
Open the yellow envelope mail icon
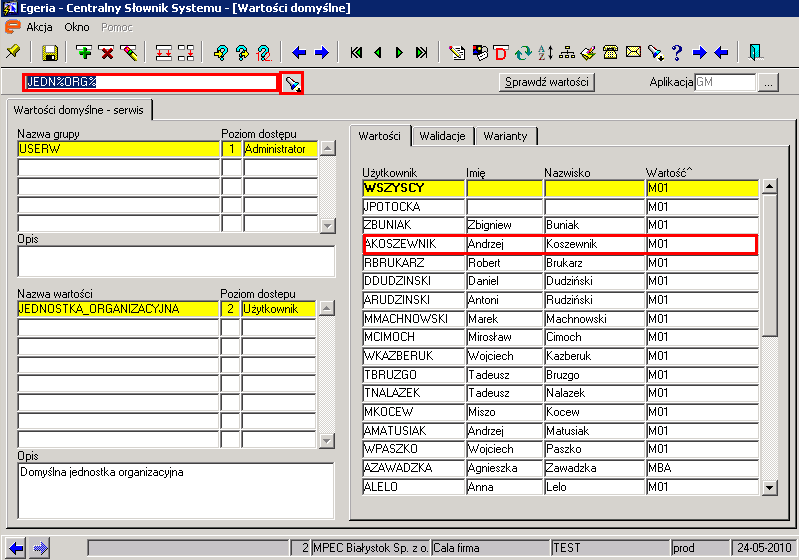tap(633, 52)
